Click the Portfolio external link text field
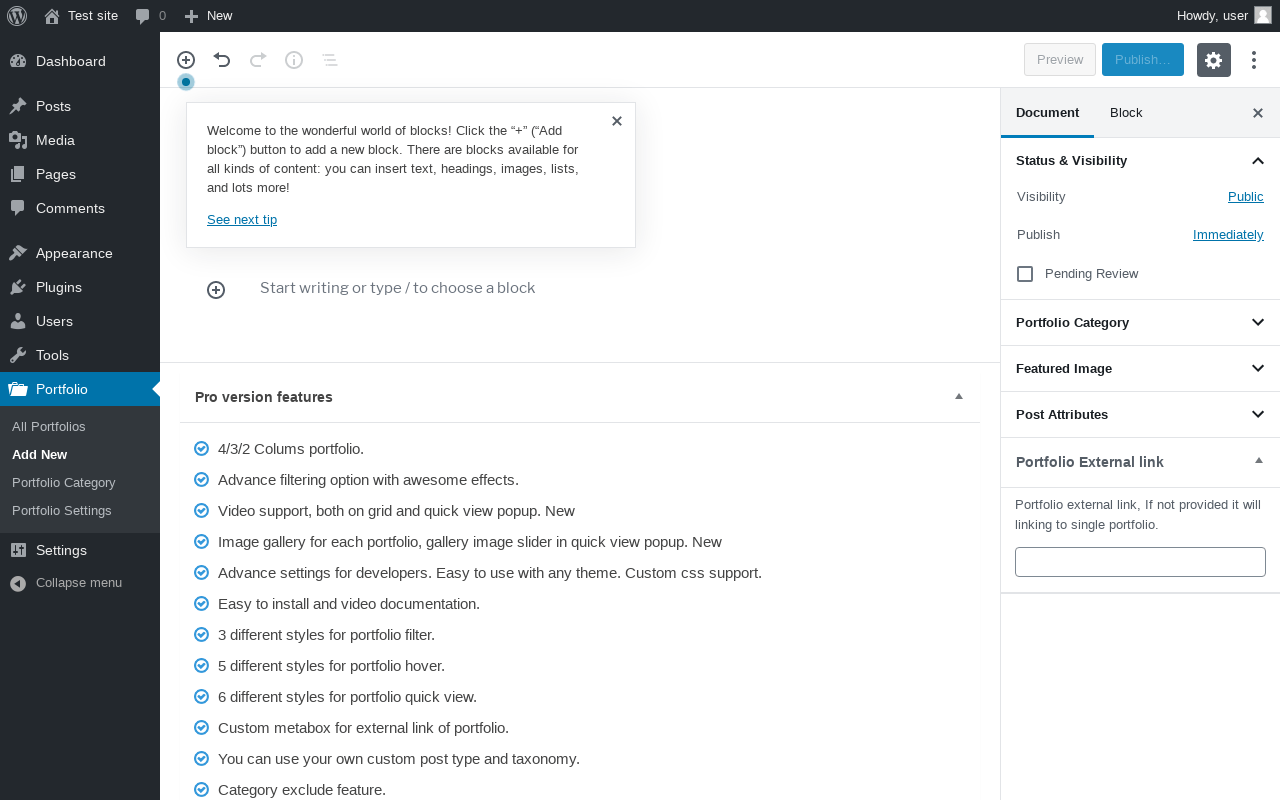 point(1140,562)
